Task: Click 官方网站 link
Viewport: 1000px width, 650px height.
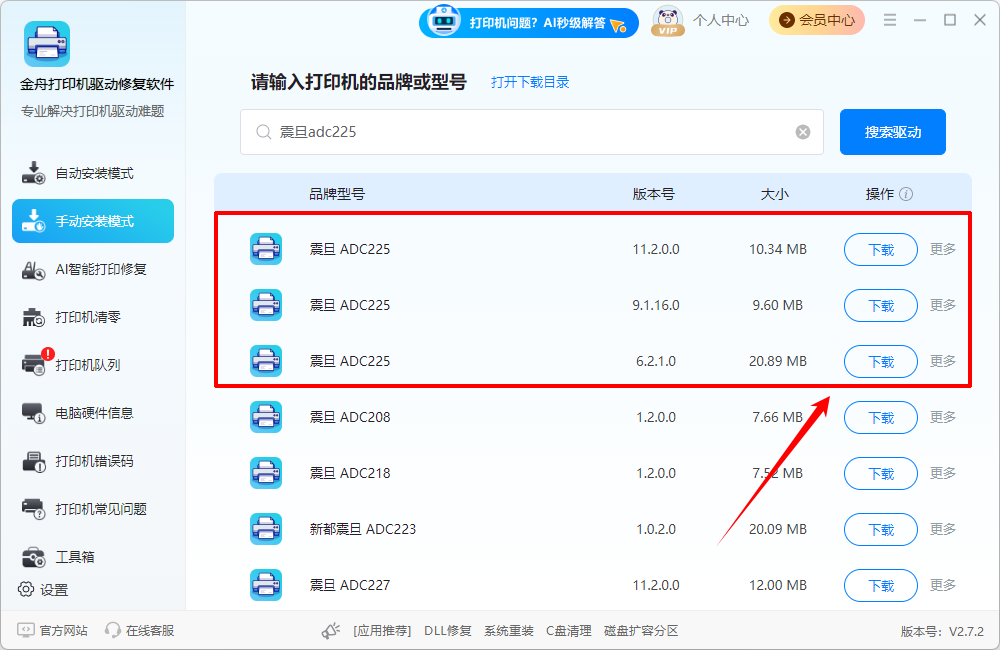Action: click(63, 630)
